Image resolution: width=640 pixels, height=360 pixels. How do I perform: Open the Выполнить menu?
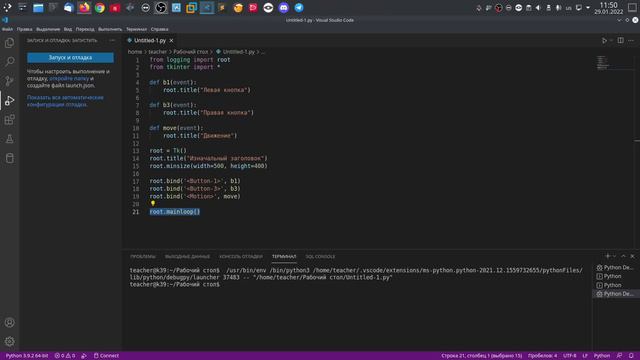point(110,29)
